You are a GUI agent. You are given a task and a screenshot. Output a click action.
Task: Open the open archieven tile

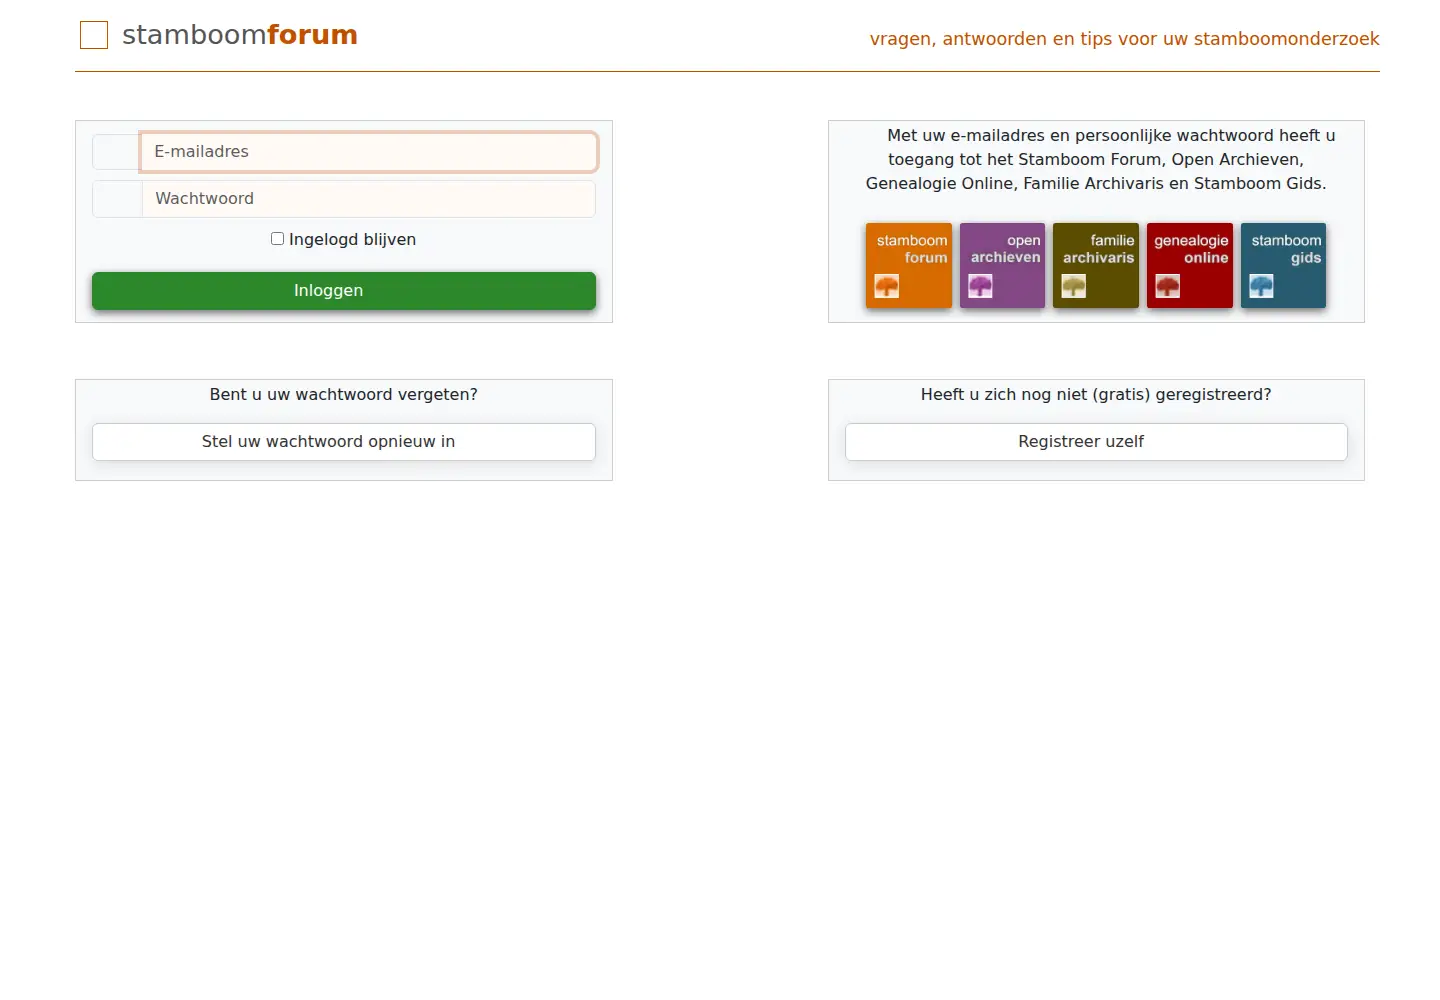click(1002, 265)
